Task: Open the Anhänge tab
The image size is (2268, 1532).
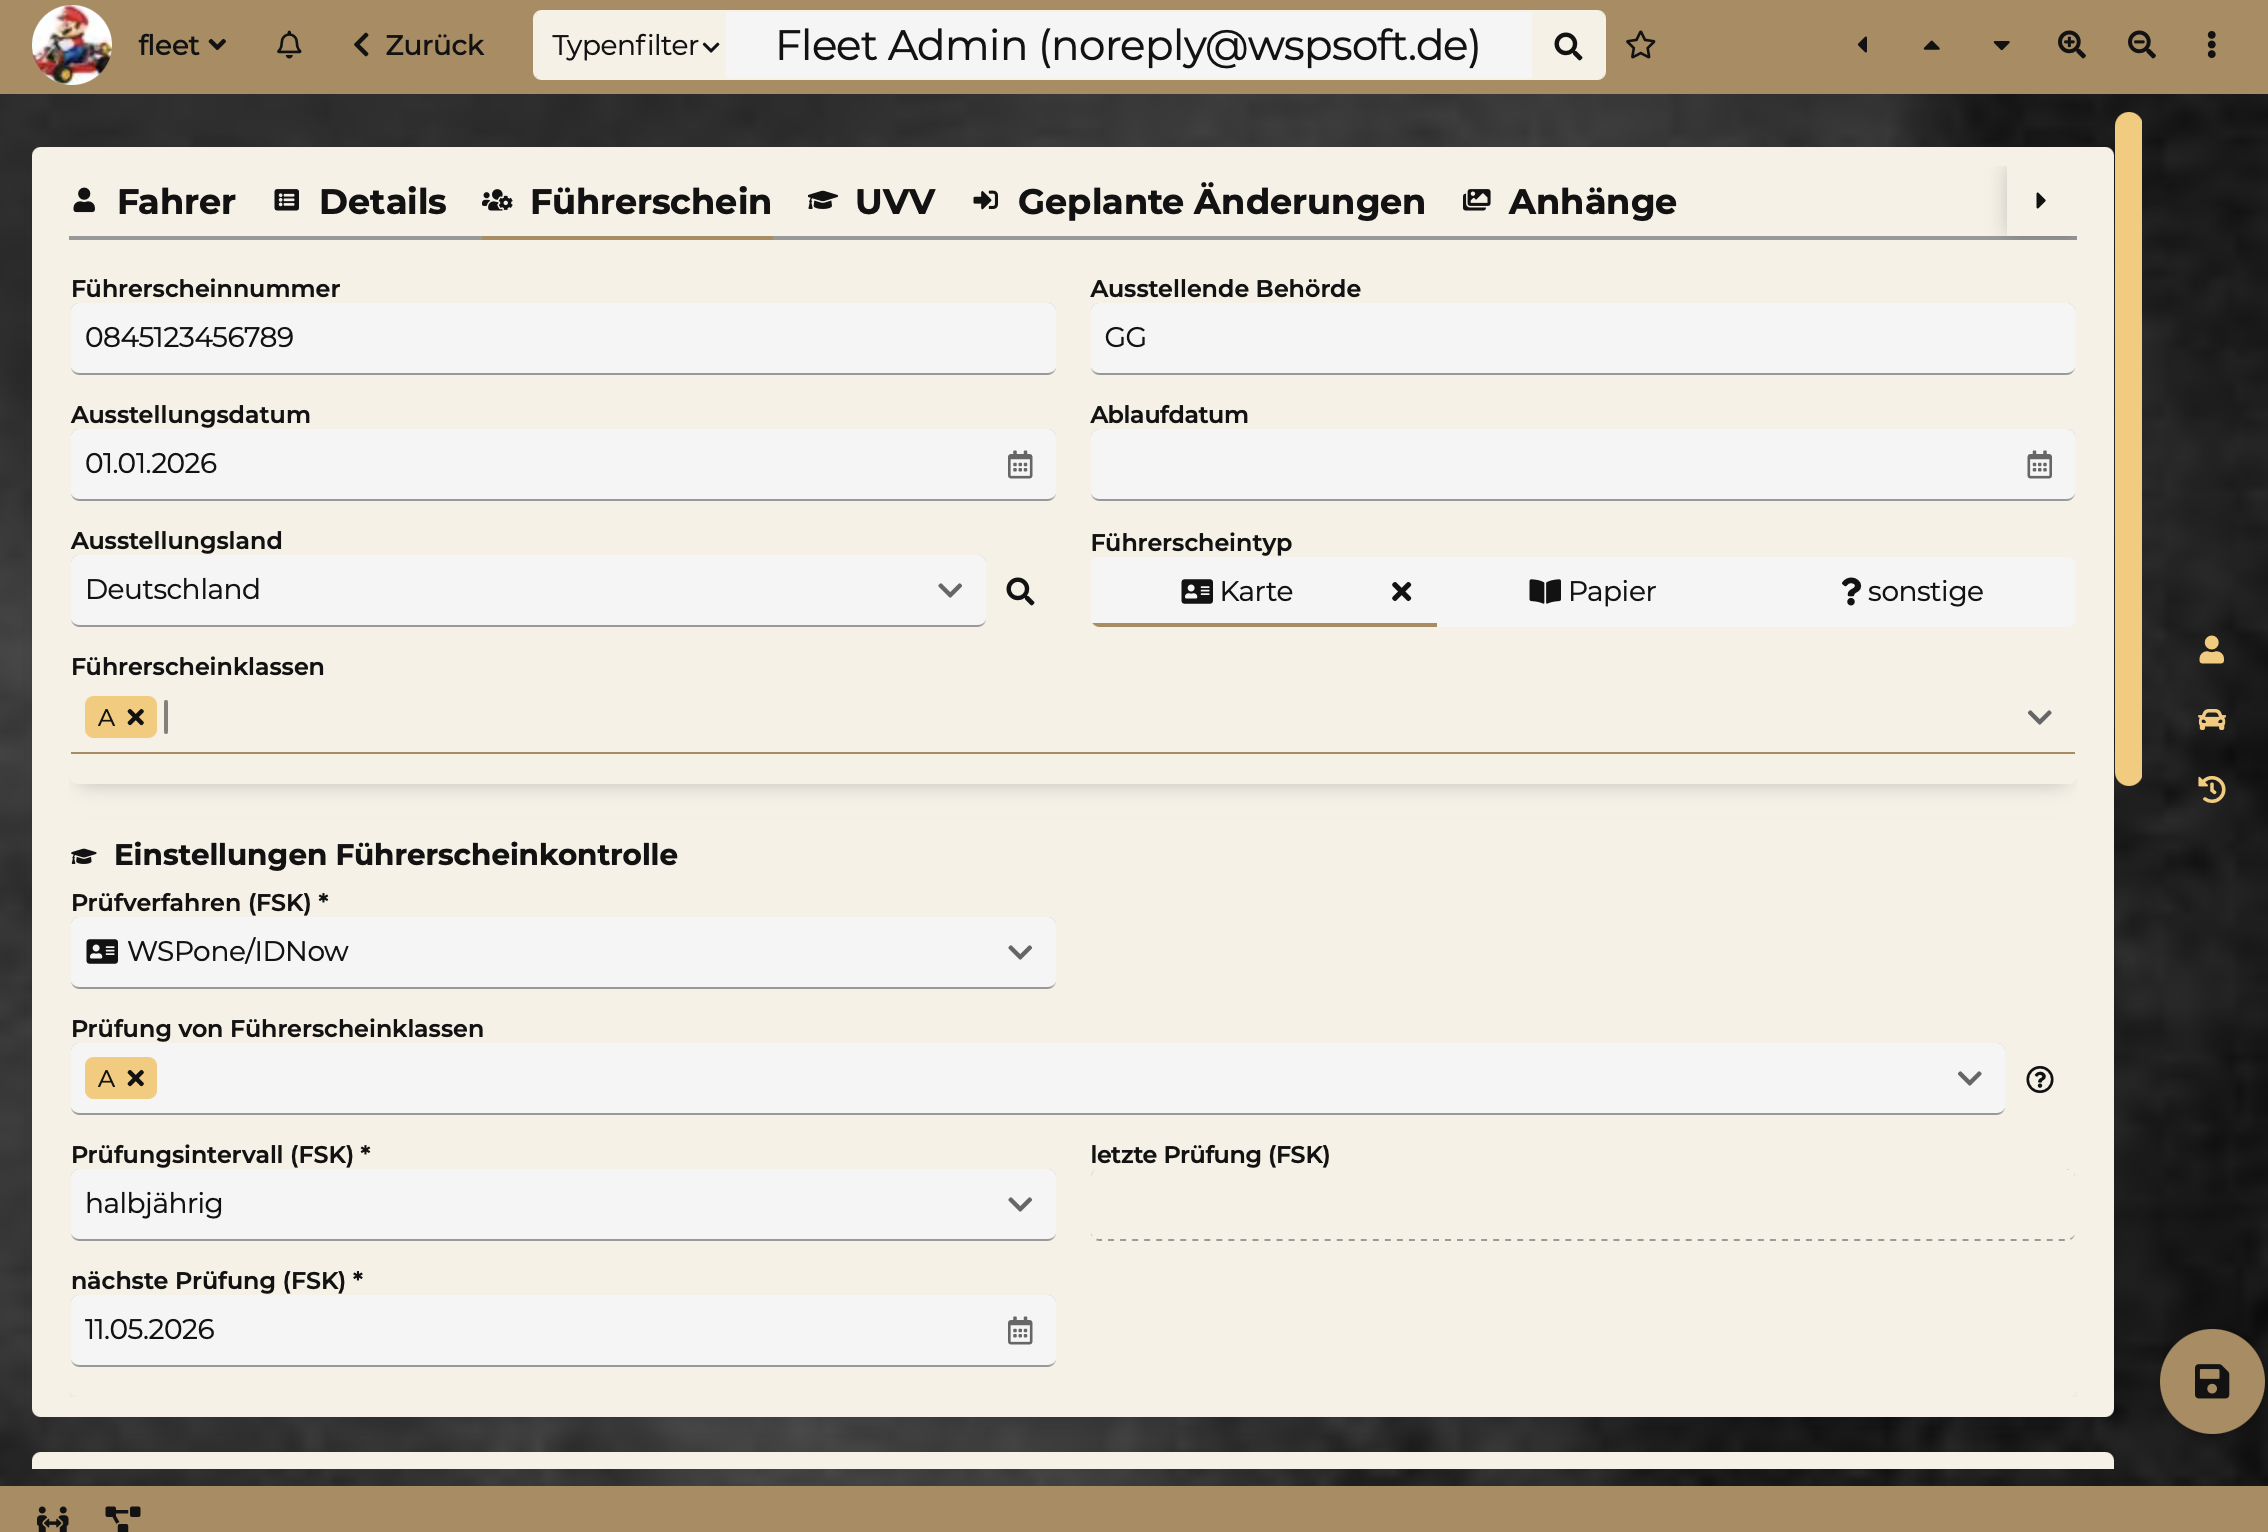Action: coord(1570,202)
